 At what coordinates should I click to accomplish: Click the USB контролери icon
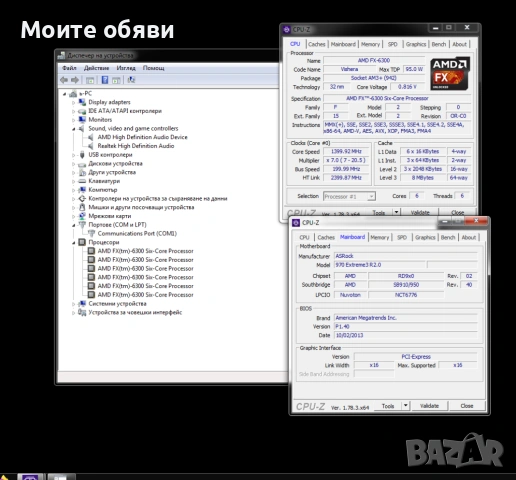82,155
